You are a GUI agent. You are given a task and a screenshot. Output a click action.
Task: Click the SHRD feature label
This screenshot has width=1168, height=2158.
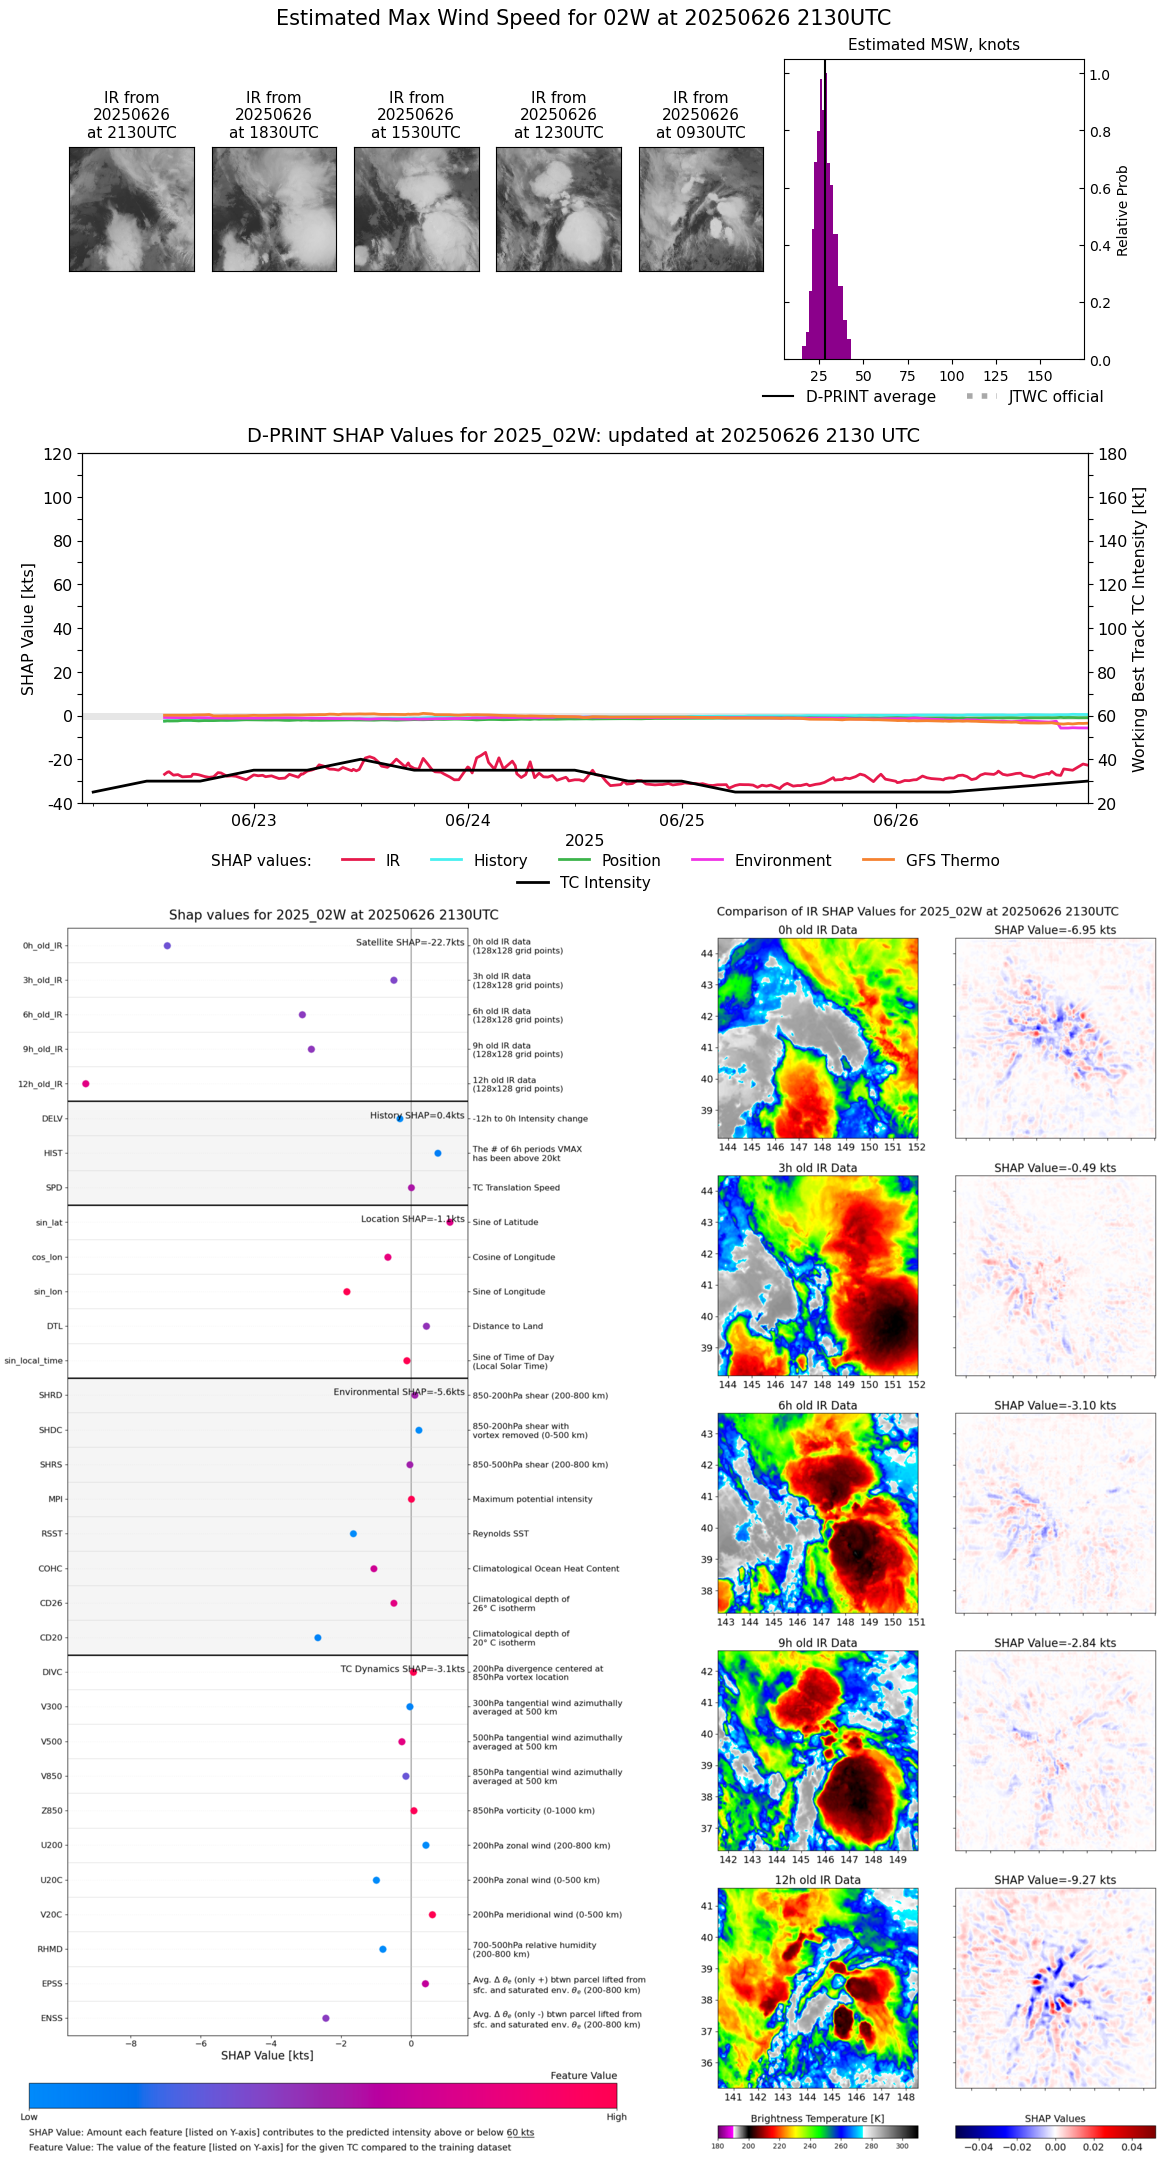tap(51, 1396)
